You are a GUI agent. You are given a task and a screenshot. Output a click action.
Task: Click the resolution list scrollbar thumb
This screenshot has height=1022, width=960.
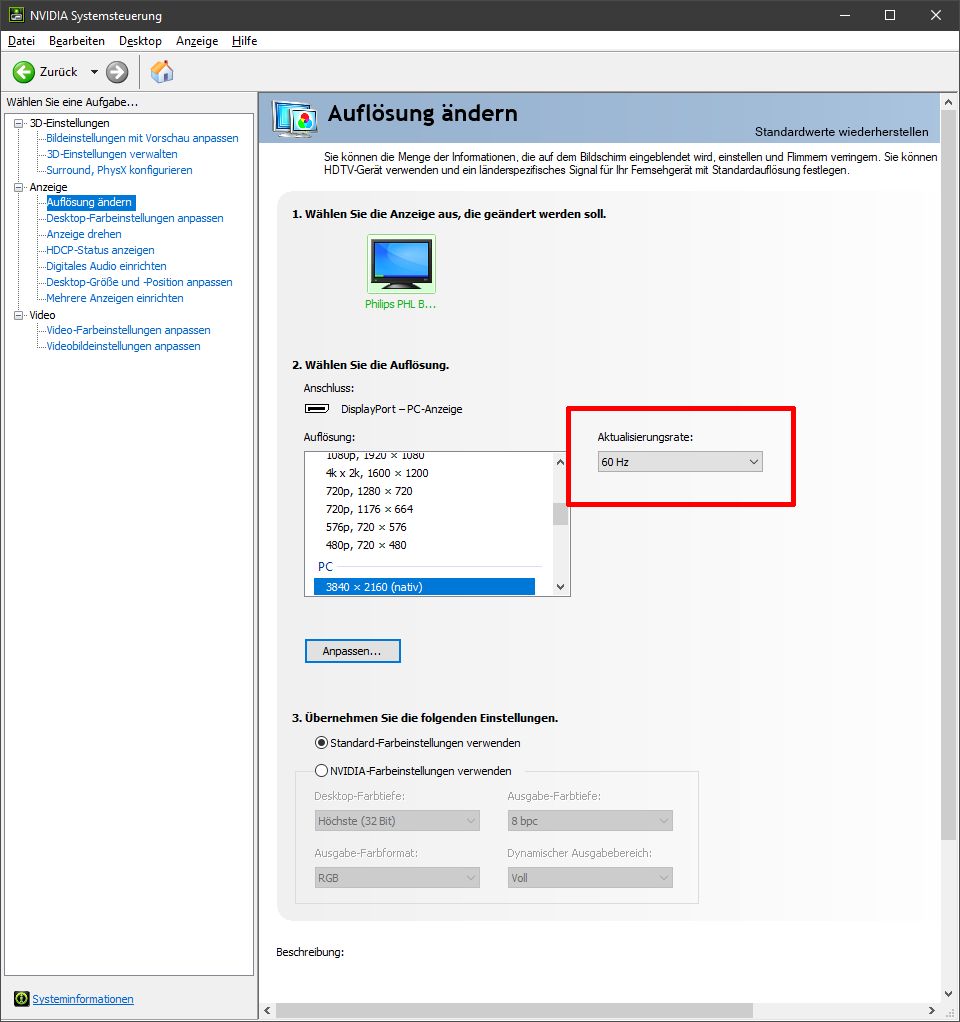560,514
